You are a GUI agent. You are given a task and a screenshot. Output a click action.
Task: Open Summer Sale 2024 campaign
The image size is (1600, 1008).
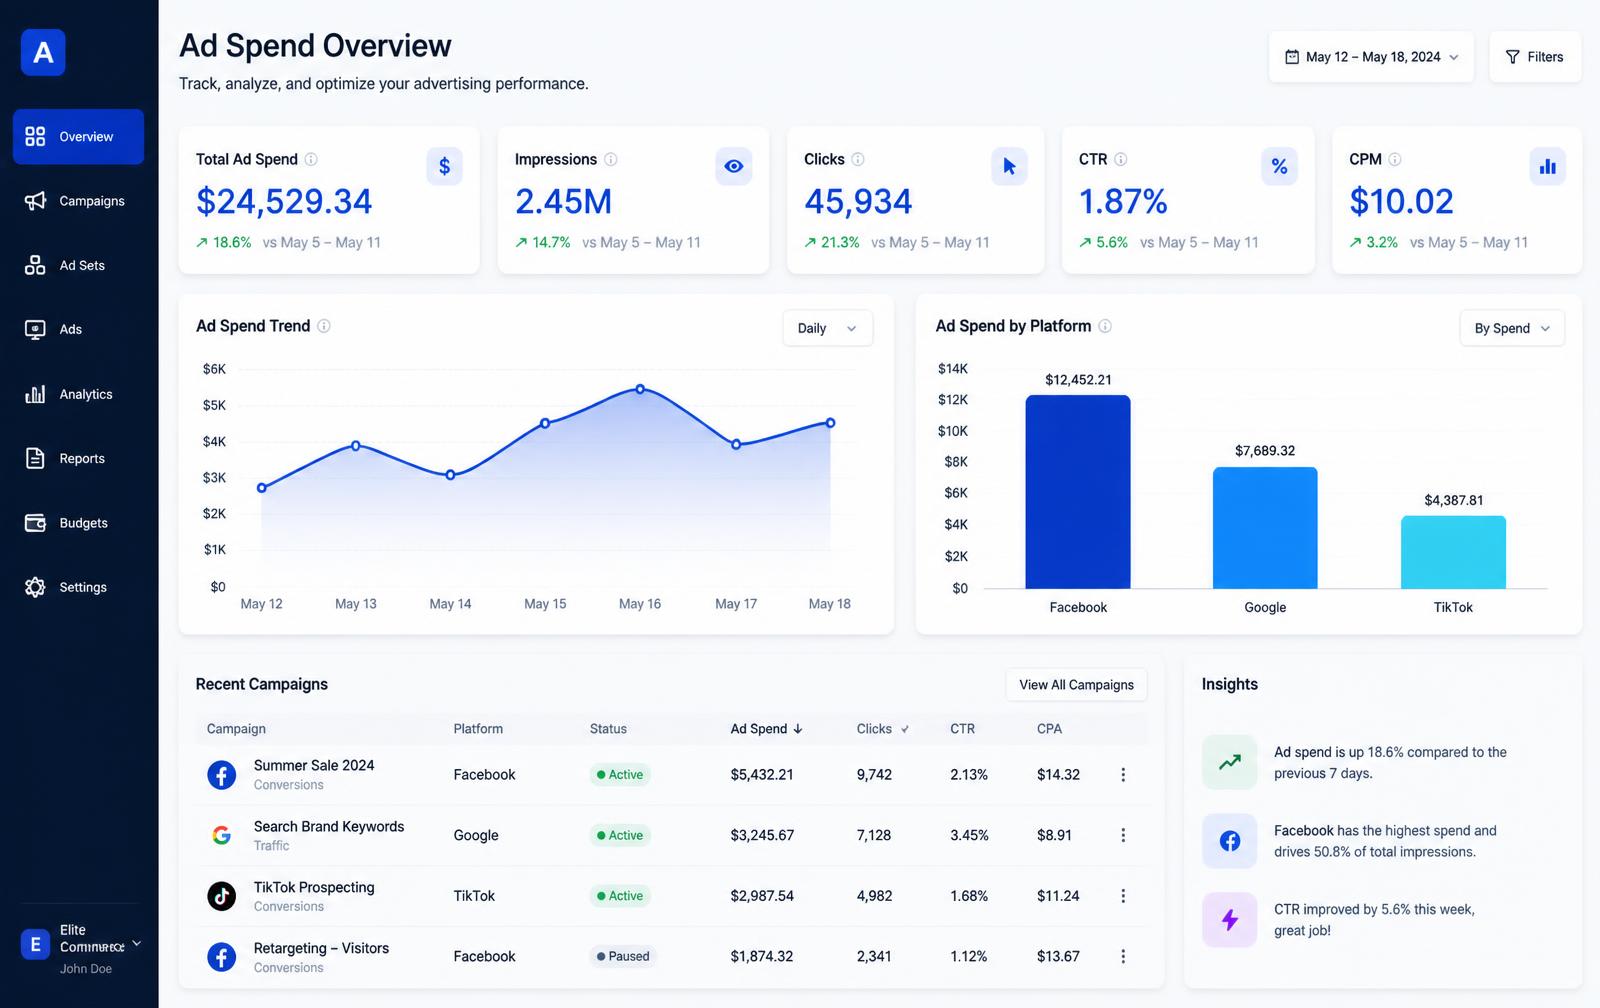[314, 765]
